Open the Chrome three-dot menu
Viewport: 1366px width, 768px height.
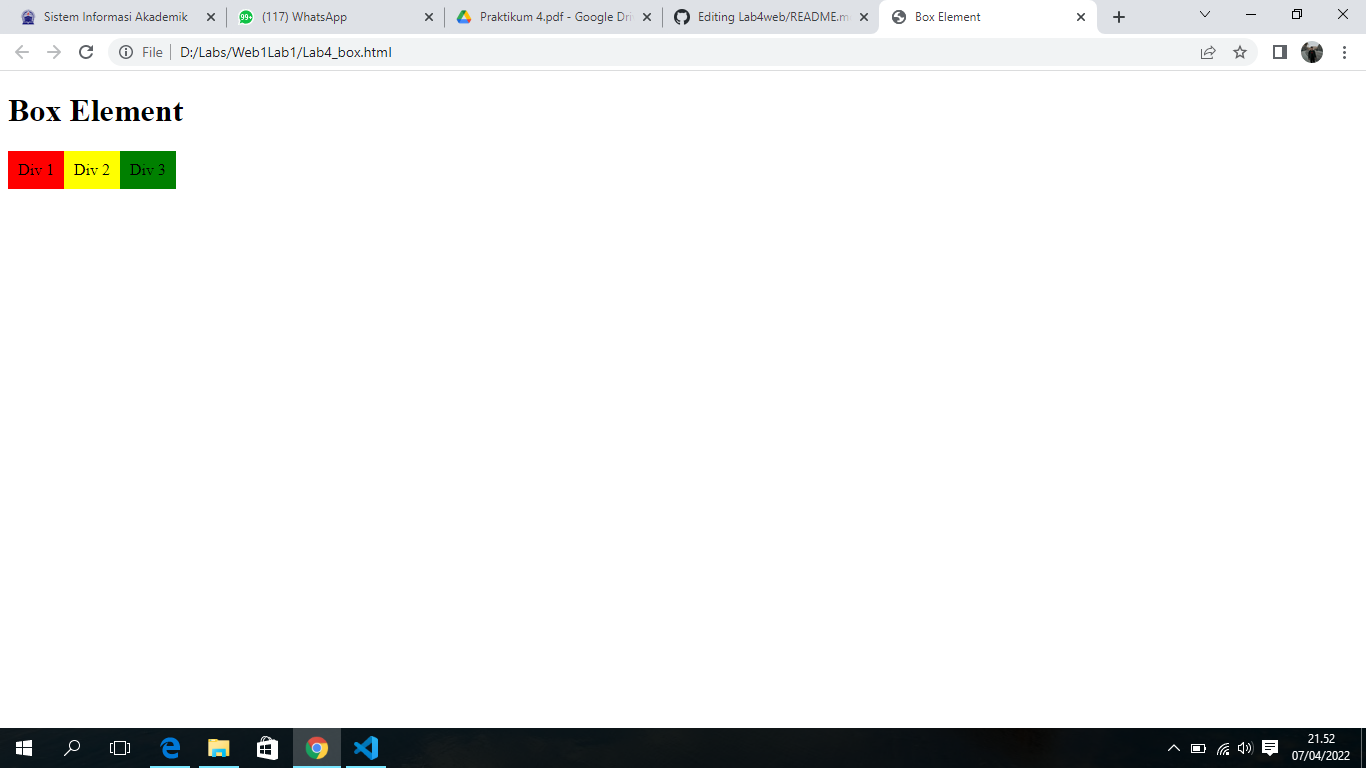pos(1345,52)
